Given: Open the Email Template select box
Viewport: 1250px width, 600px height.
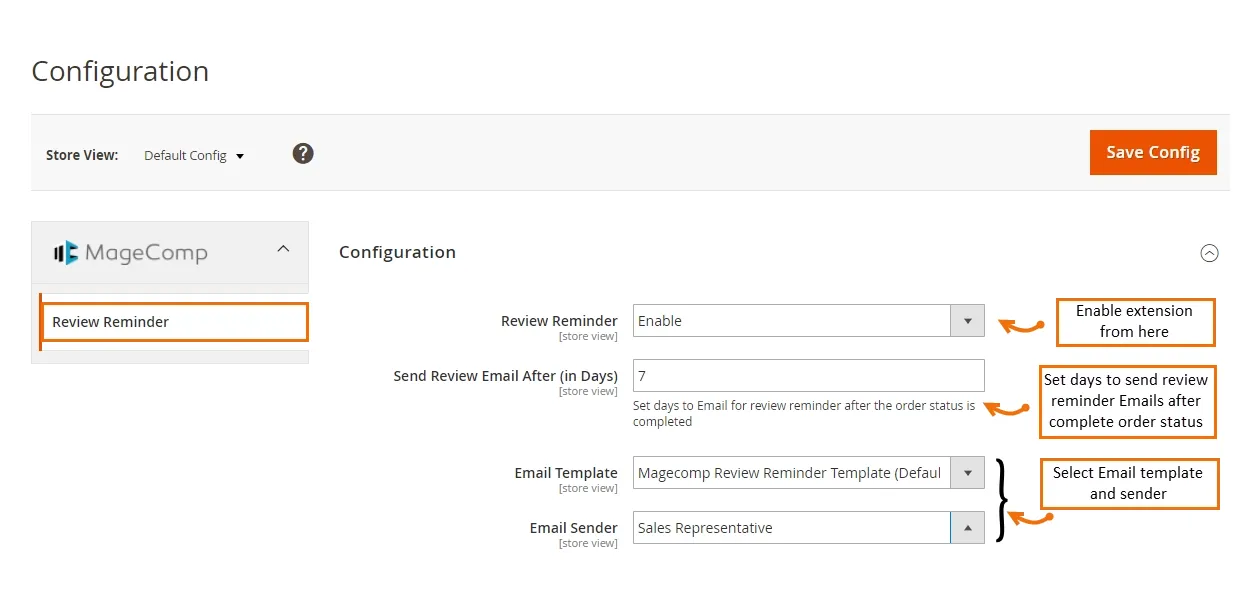Looking at the screenshot, I should coord(791,473).
